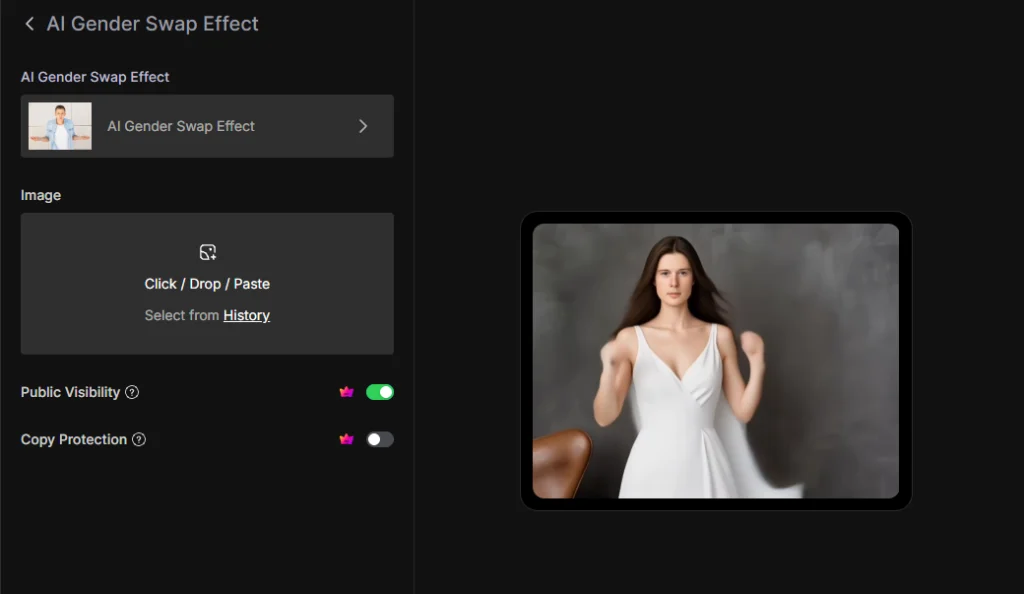Click the premium crown beside Public Visibility
This screenshot has width=1024, height=594.
346,392
